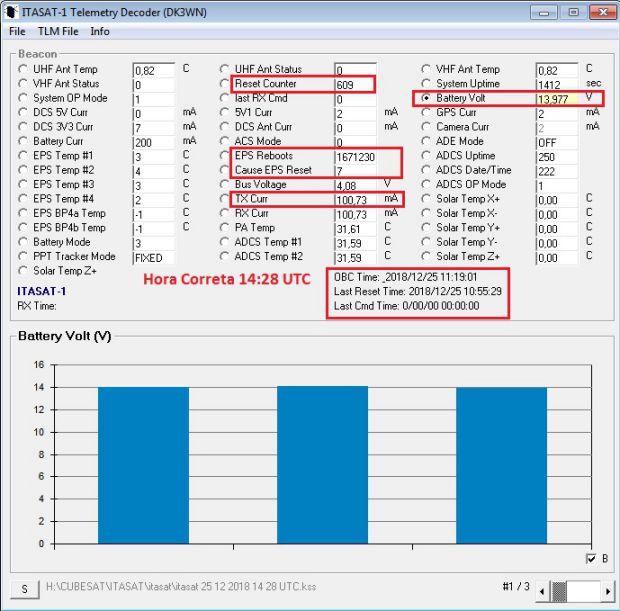Click the S button at bottom left
The width and height of the screenshot is (620, 611).
click(23, 589)
